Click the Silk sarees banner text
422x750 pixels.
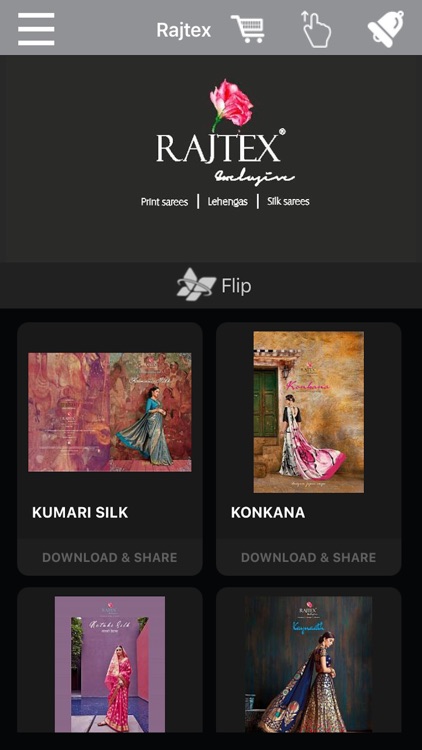pyautogui.click(x=289, y=201)
